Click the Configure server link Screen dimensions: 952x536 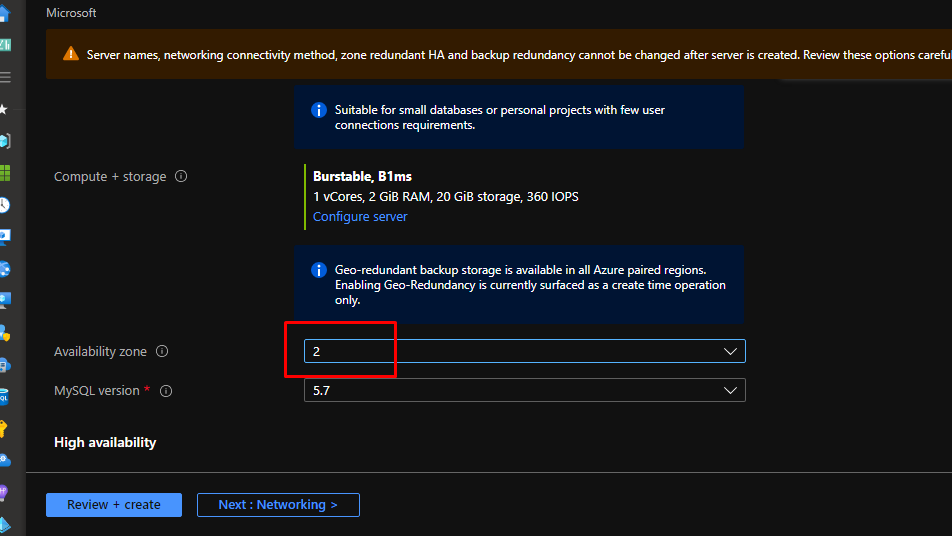(x=360, y=217)
